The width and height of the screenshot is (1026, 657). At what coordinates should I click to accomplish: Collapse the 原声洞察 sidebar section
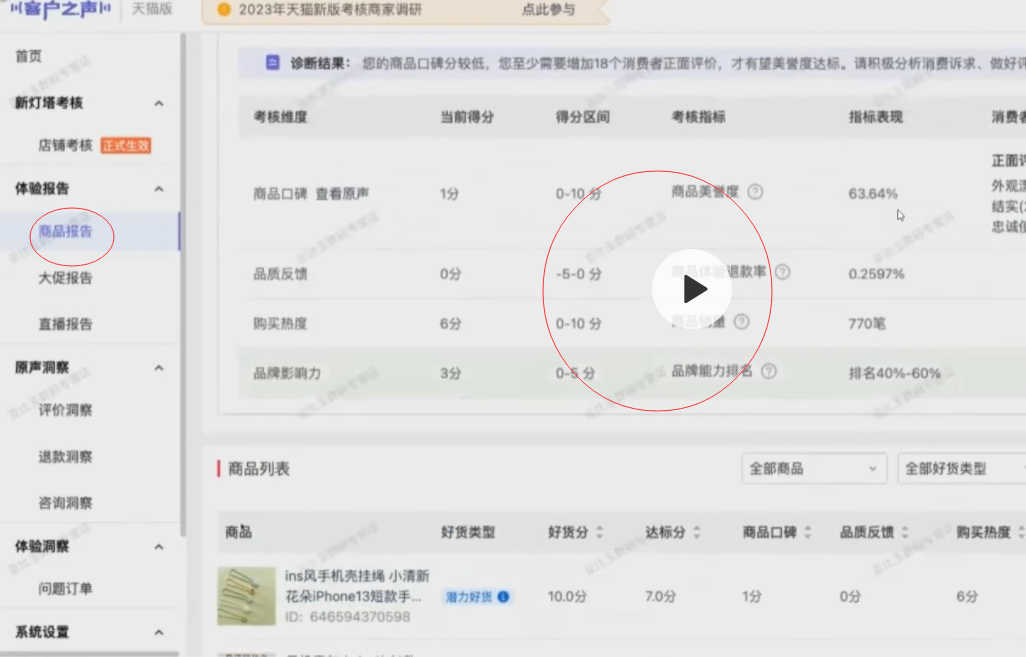(x=158, y=368)
